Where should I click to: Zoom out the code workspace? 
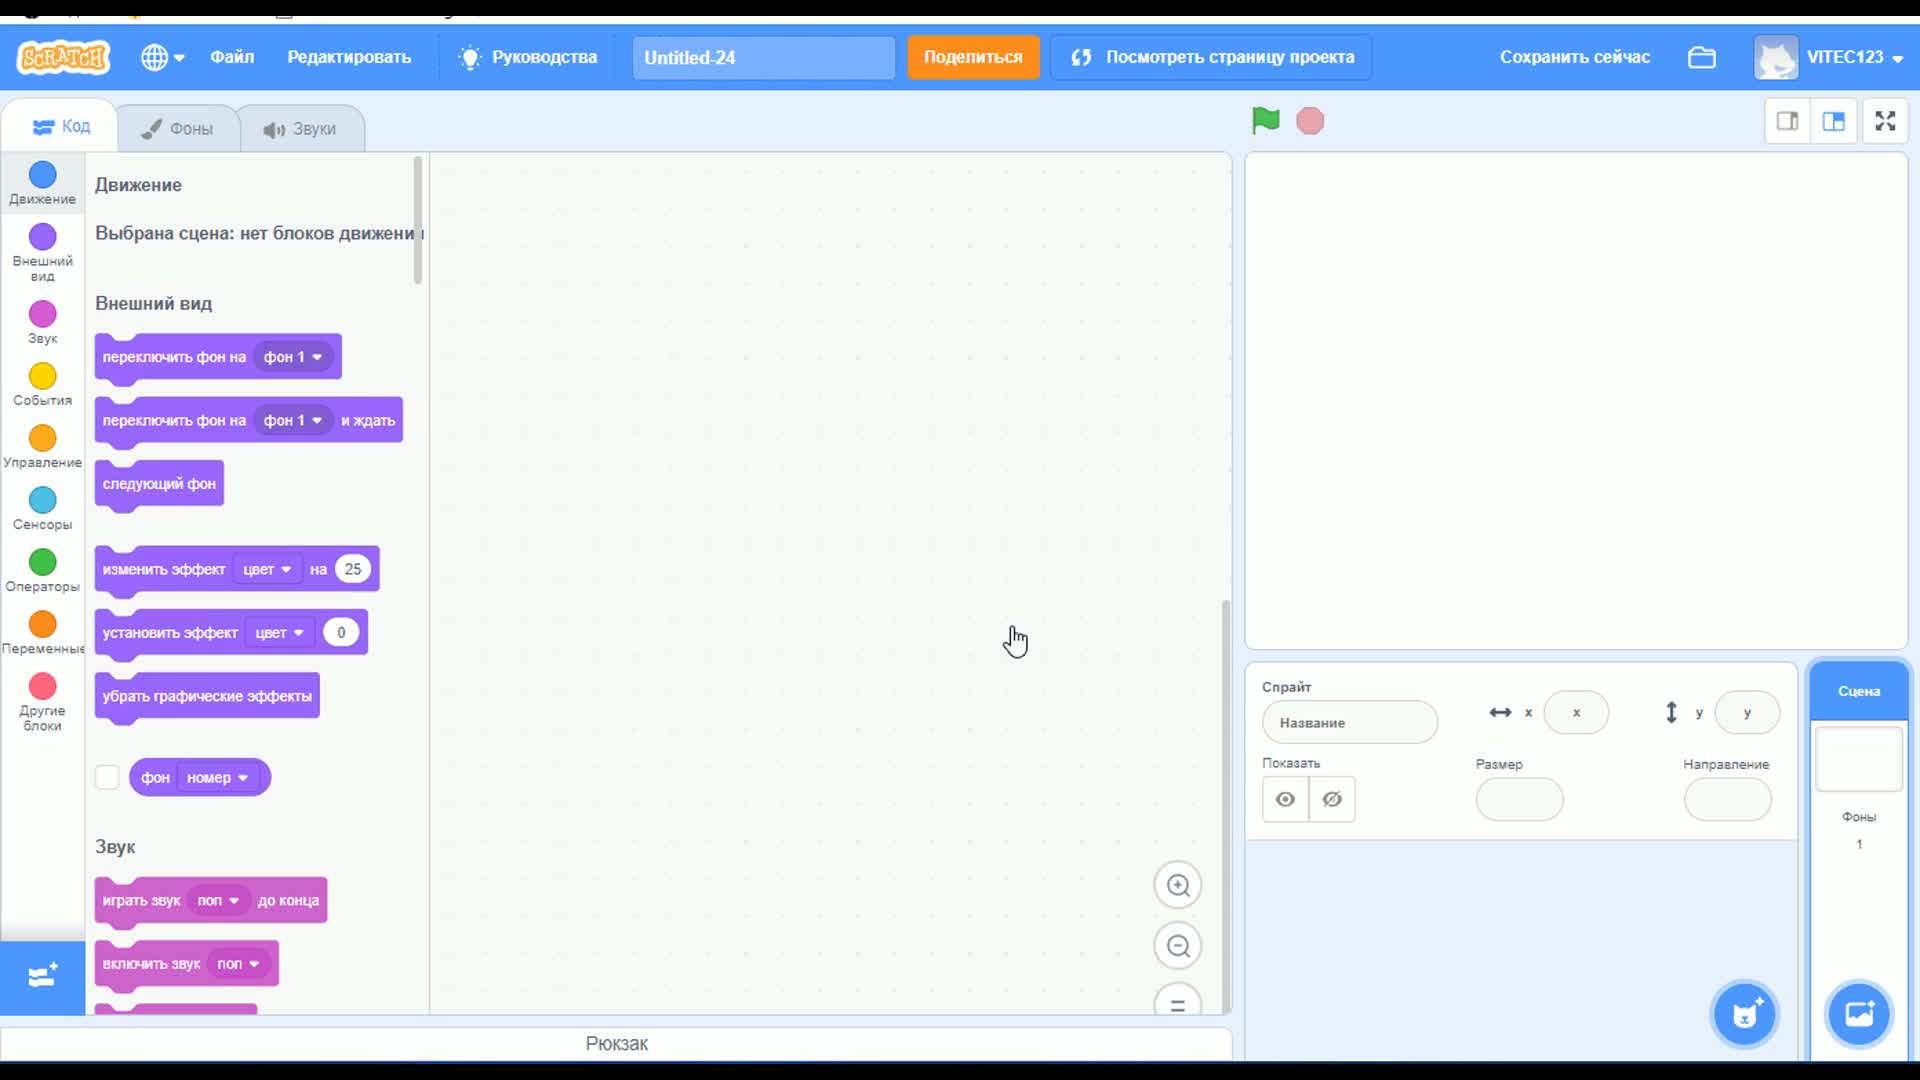tap(1178, 946)
